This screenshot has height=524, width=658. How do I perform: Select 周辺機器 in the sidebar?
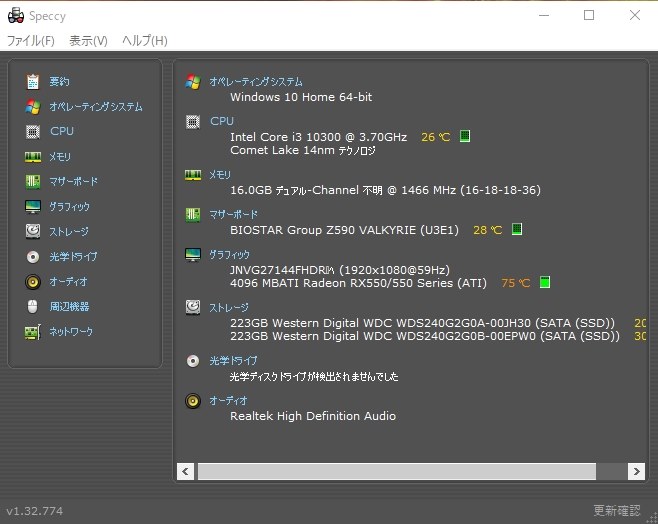click(69, 307)
